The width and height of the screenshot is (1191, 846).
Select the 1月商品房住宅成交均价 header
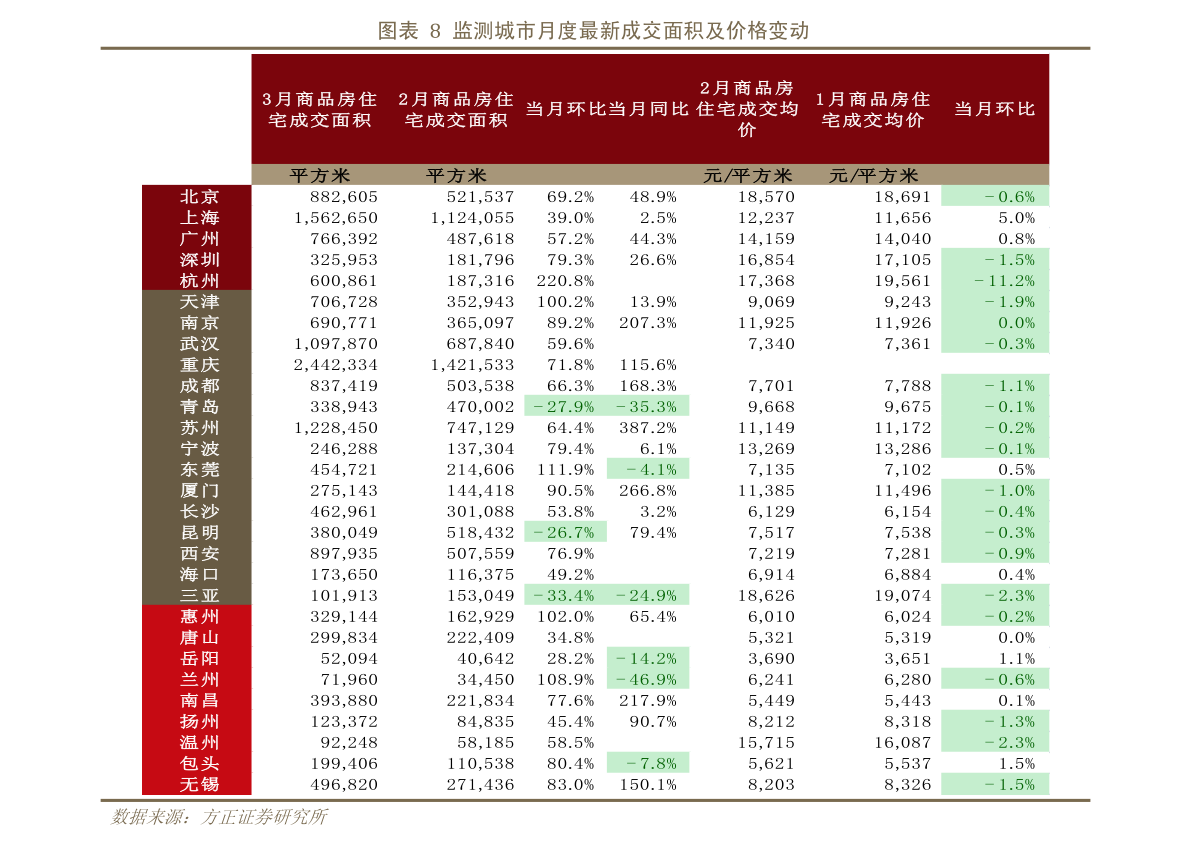pyautogui.click(x=873, y=109)
